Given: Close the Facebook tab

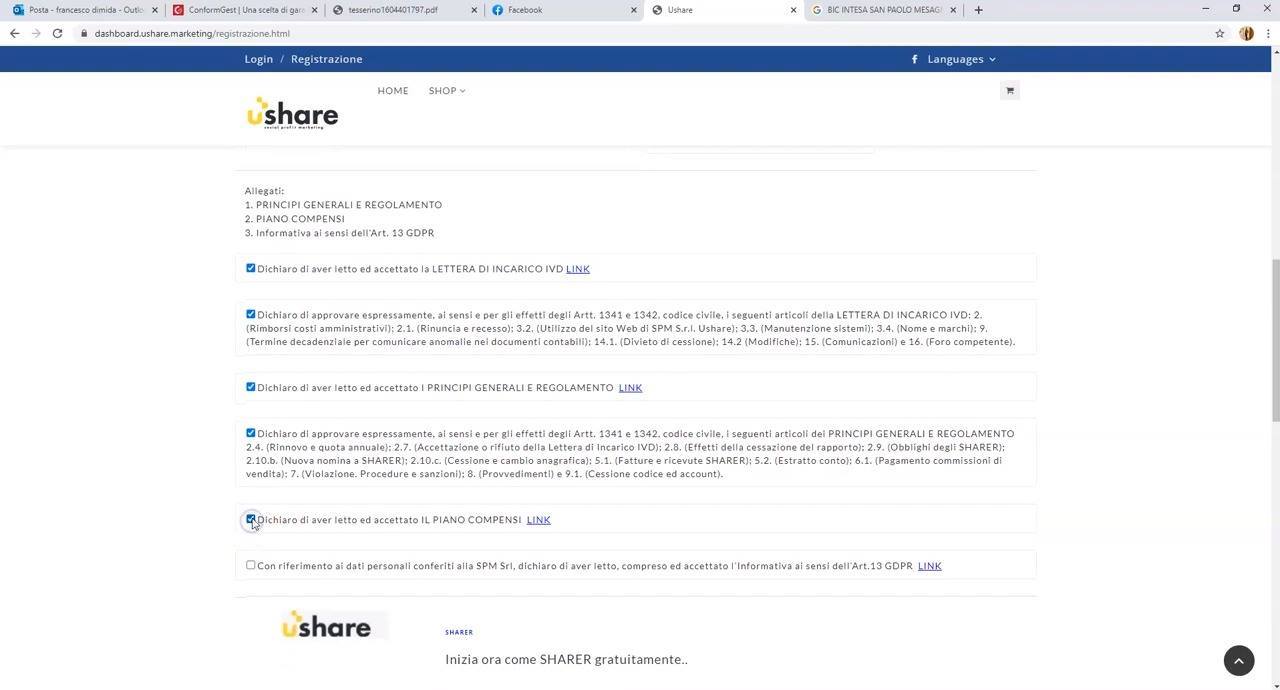Looking at the screenshot, I should click(x=634, y=10).
